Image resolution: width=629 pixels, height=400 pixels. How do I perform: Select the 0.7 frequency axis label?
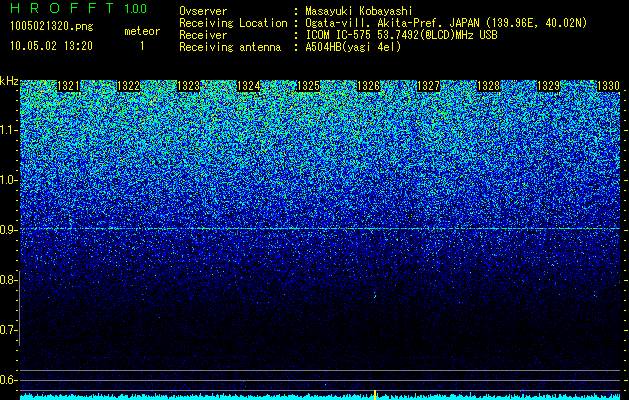[8, 330]
